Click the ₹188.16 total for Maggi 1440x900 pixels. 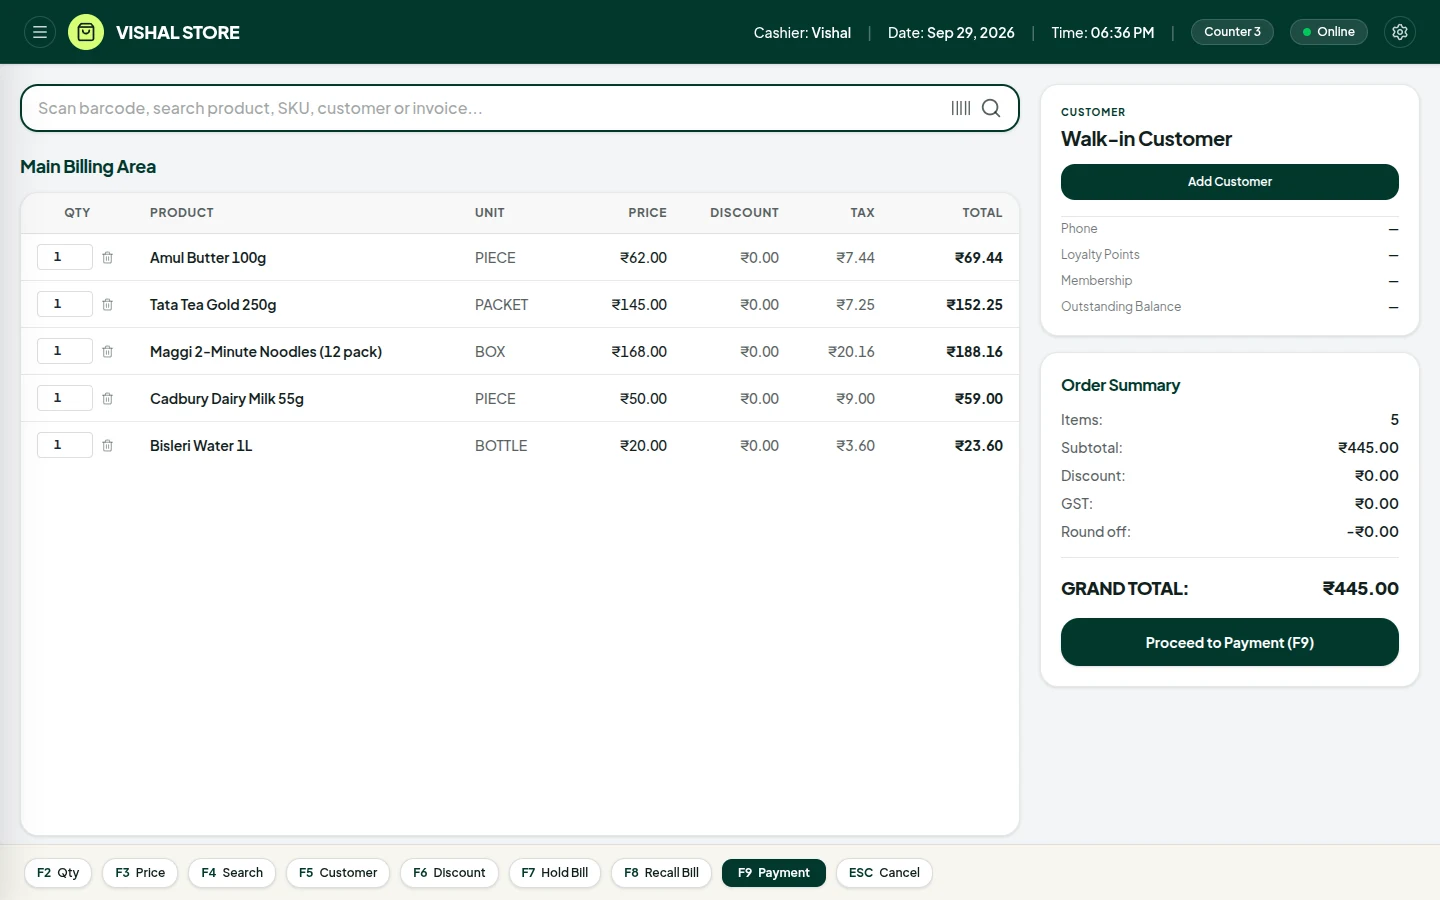[x=974, y=352]
